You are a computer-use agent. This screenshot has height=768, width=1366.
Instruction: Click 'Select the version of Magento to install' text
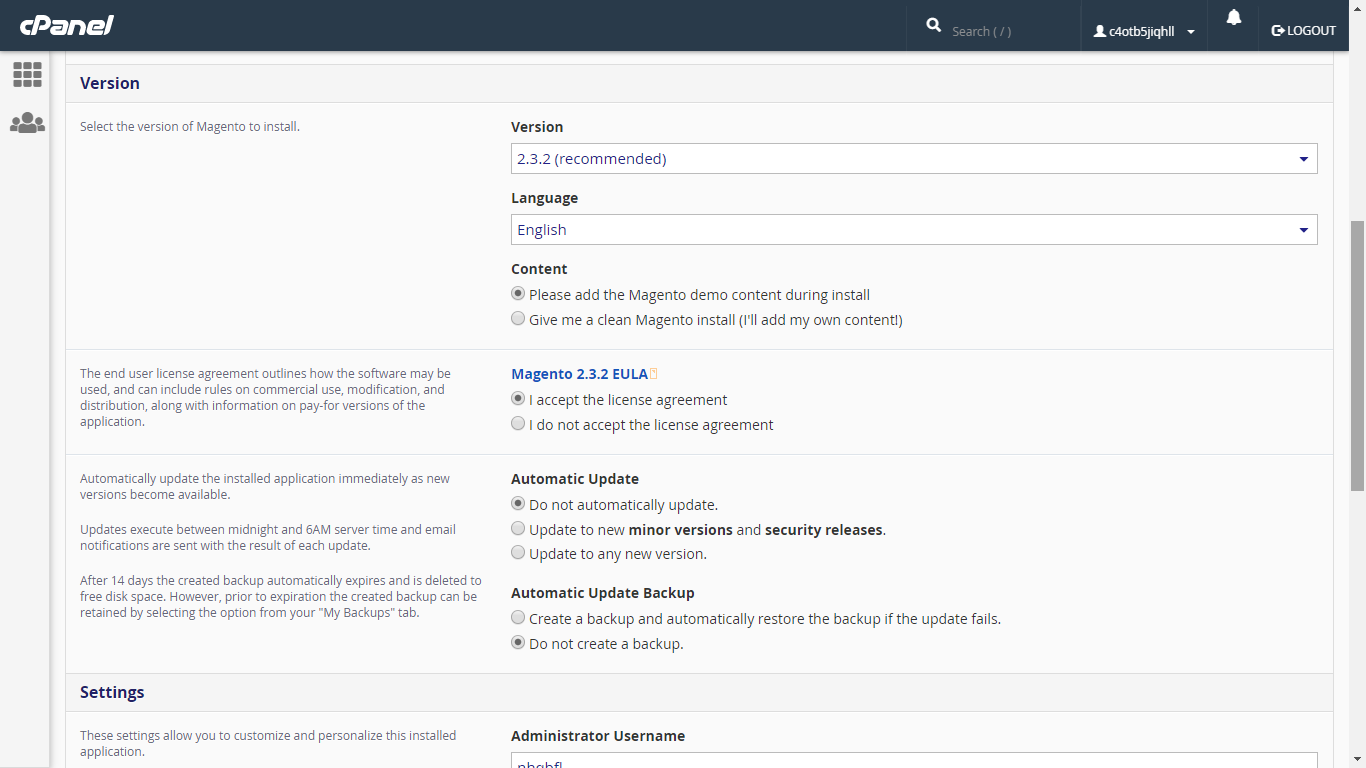pyautogui.click(x=190, y=127)
